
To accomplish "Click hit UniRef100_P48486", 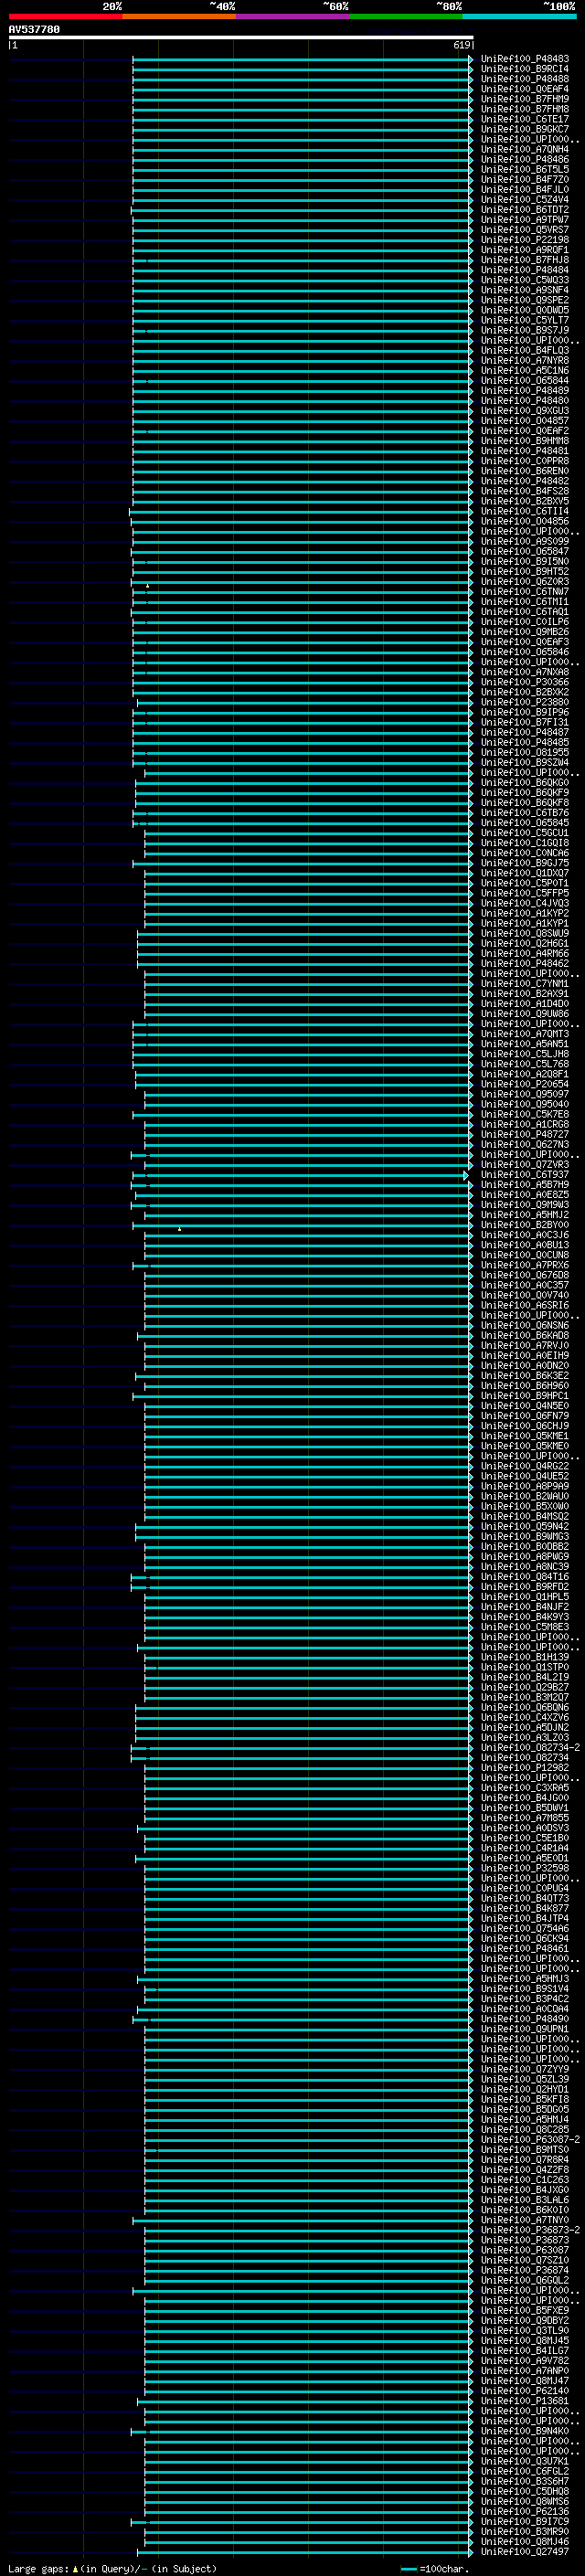I will click(x=525, y=160).
